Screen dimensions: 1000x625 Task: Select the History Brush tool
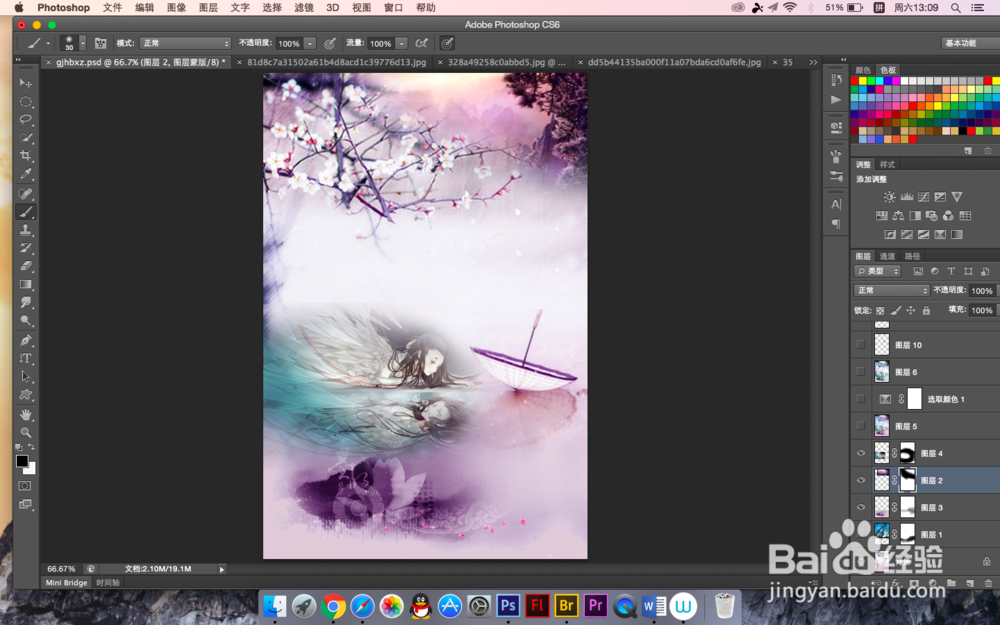[x=26, y=248]
